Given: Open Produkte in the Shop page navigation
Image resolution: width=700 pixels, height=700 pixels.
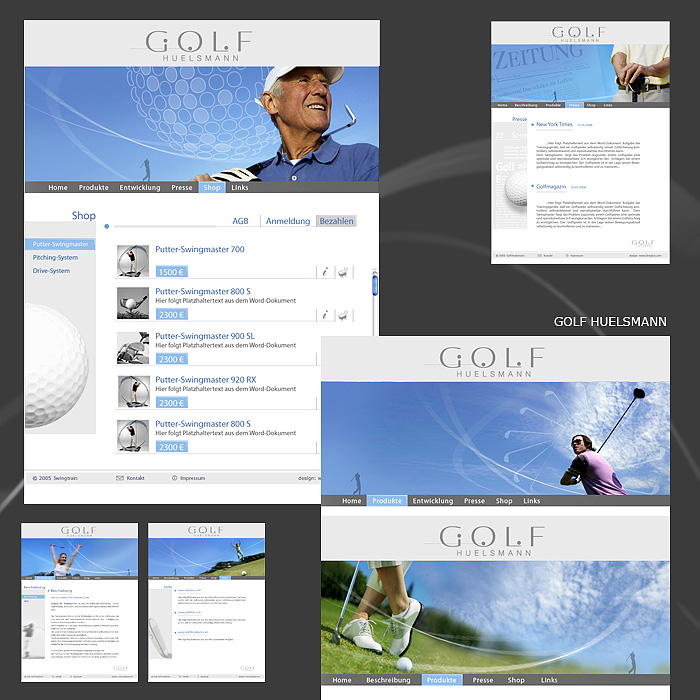Looking at the screenshot, I should coord(94,188).
